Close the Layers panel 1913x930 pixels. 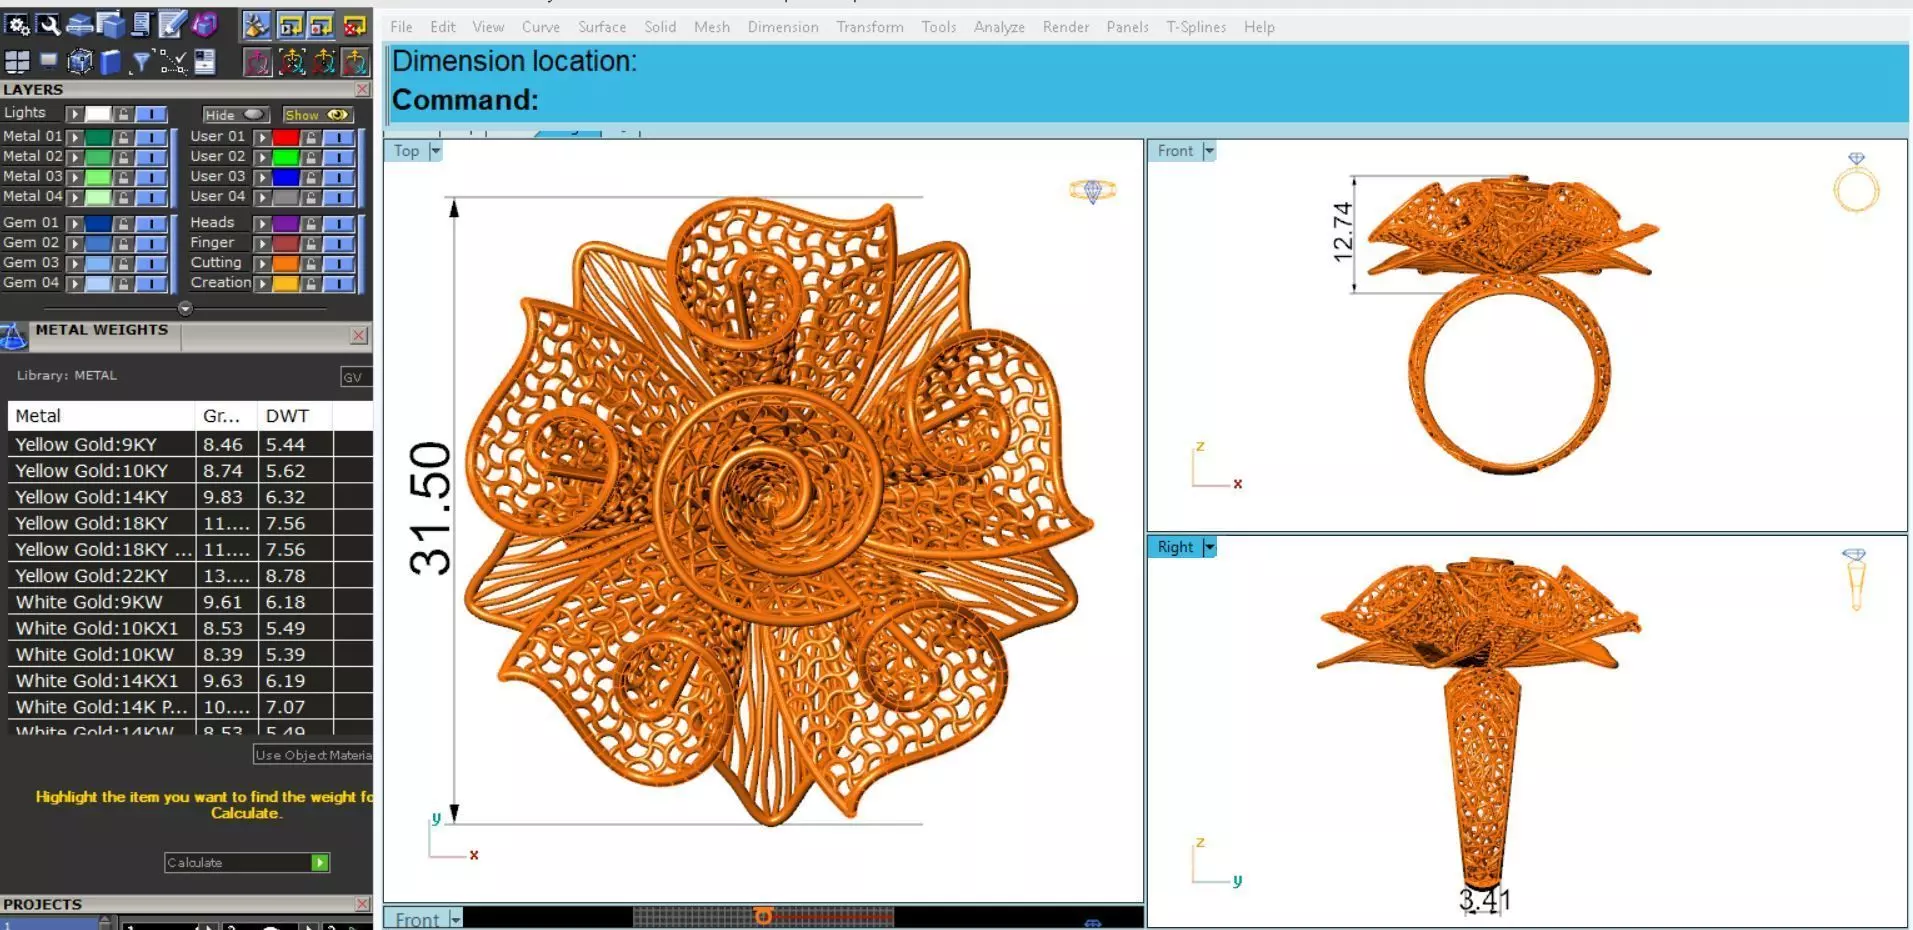coord(363,90)
